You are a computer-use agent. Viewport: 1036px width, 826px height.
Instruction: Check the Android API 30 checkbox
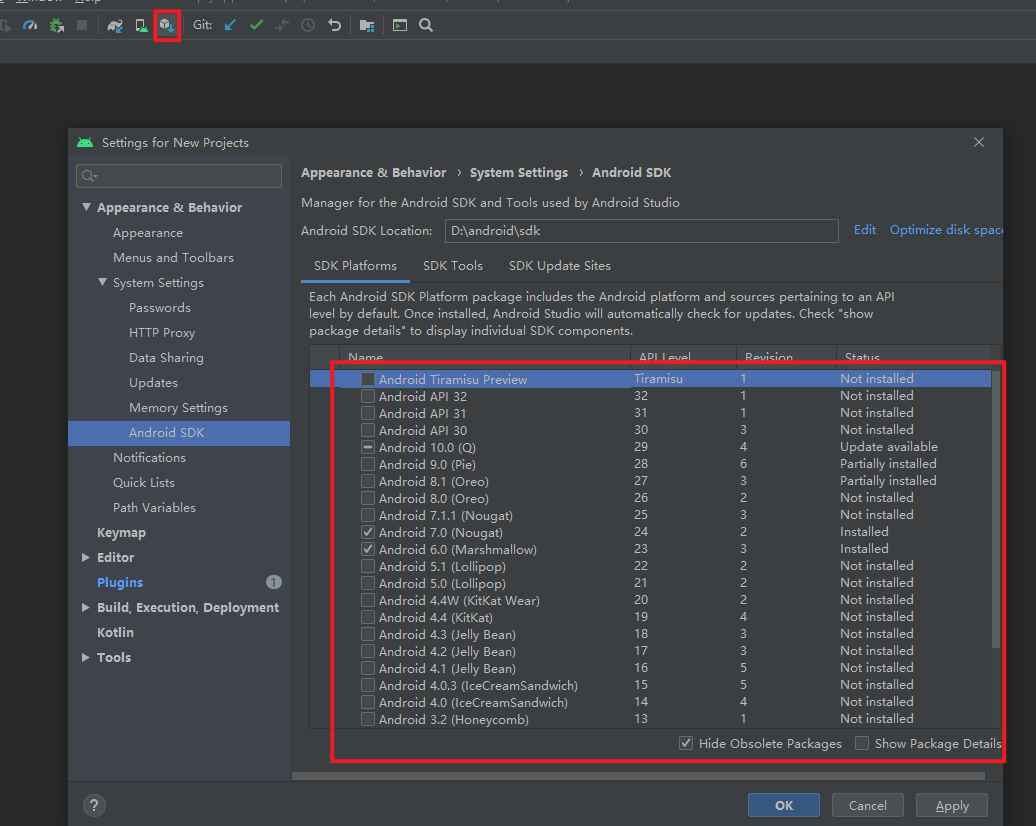[x=368, y=429]
